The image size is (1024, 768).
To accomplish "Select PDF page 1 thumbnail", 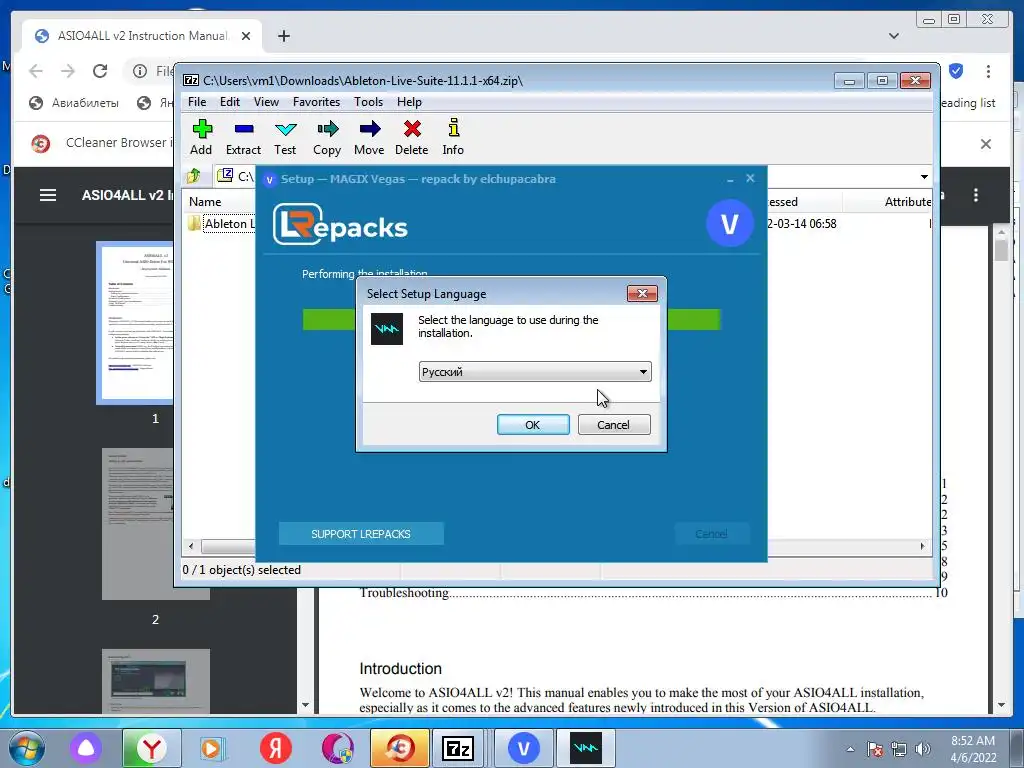I will pos(135,323).
